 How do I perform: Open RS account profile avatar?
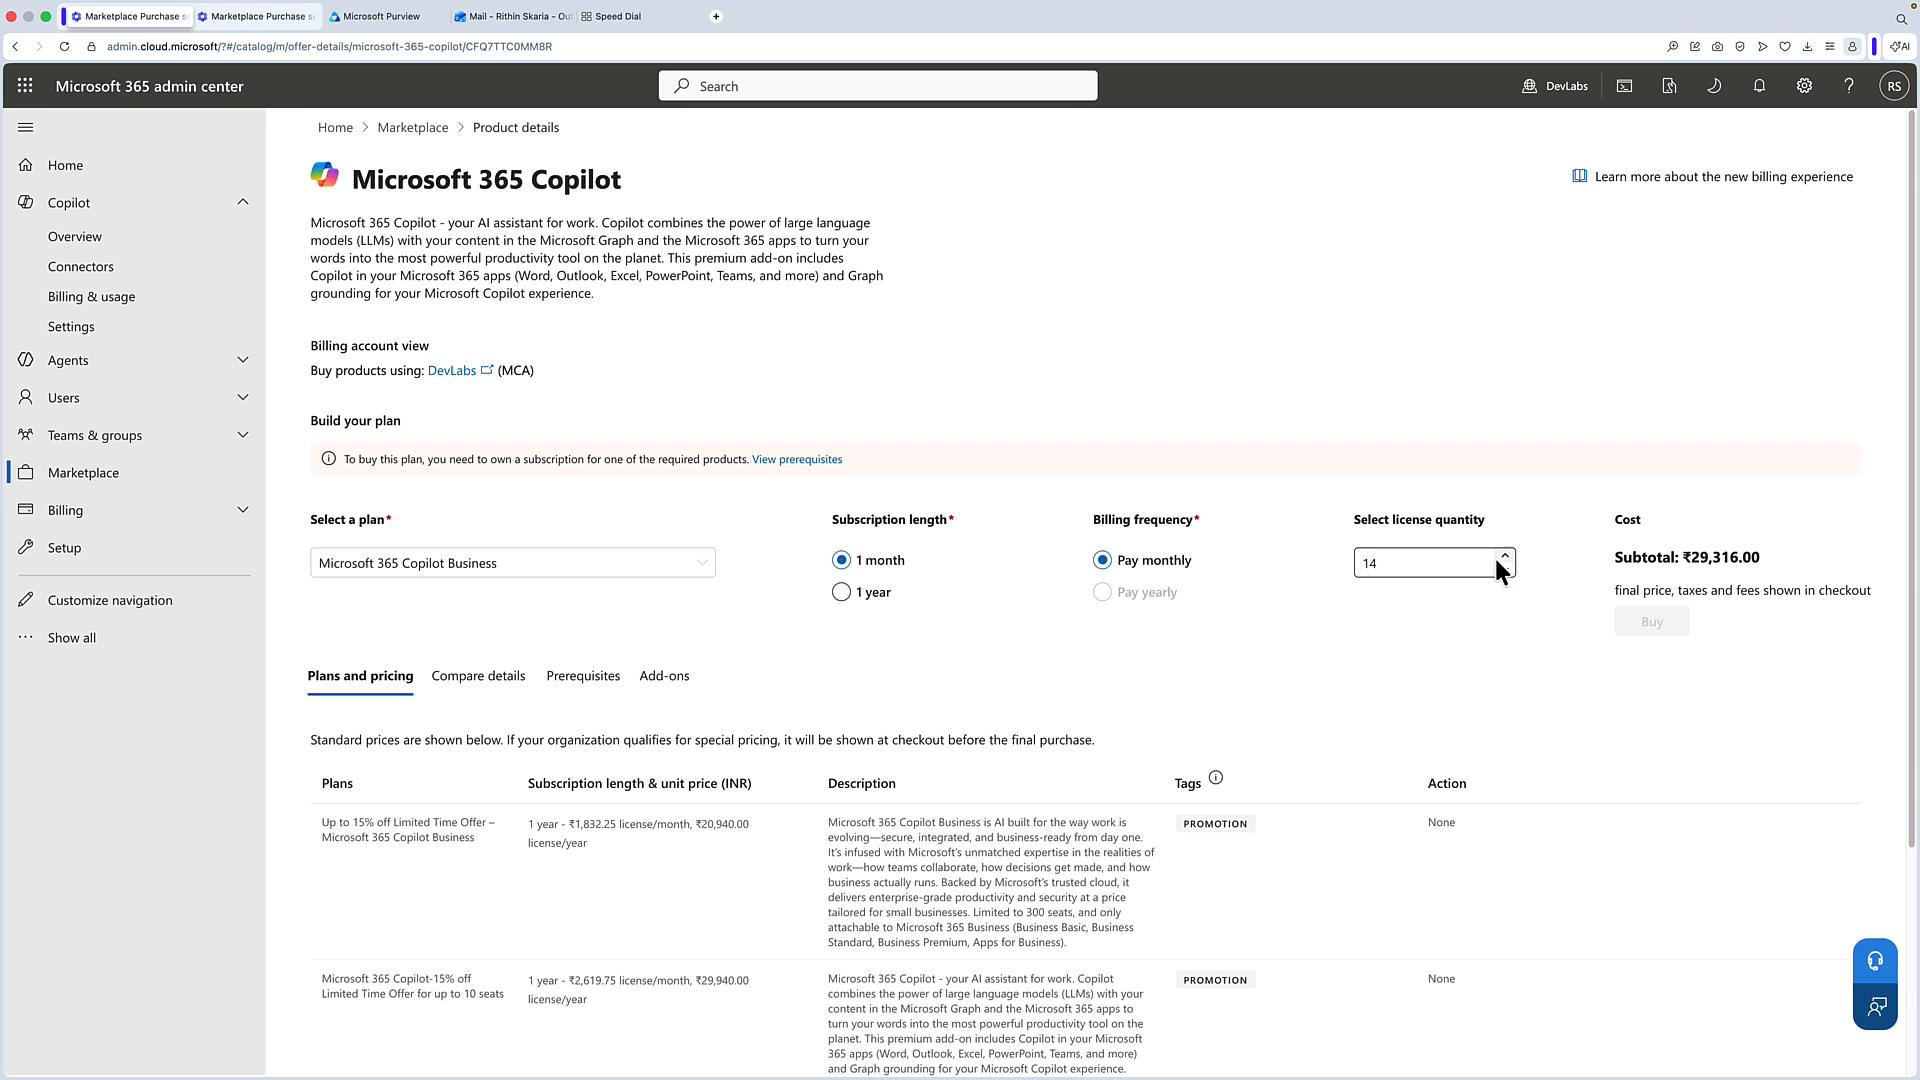[x=1893, y=86]
